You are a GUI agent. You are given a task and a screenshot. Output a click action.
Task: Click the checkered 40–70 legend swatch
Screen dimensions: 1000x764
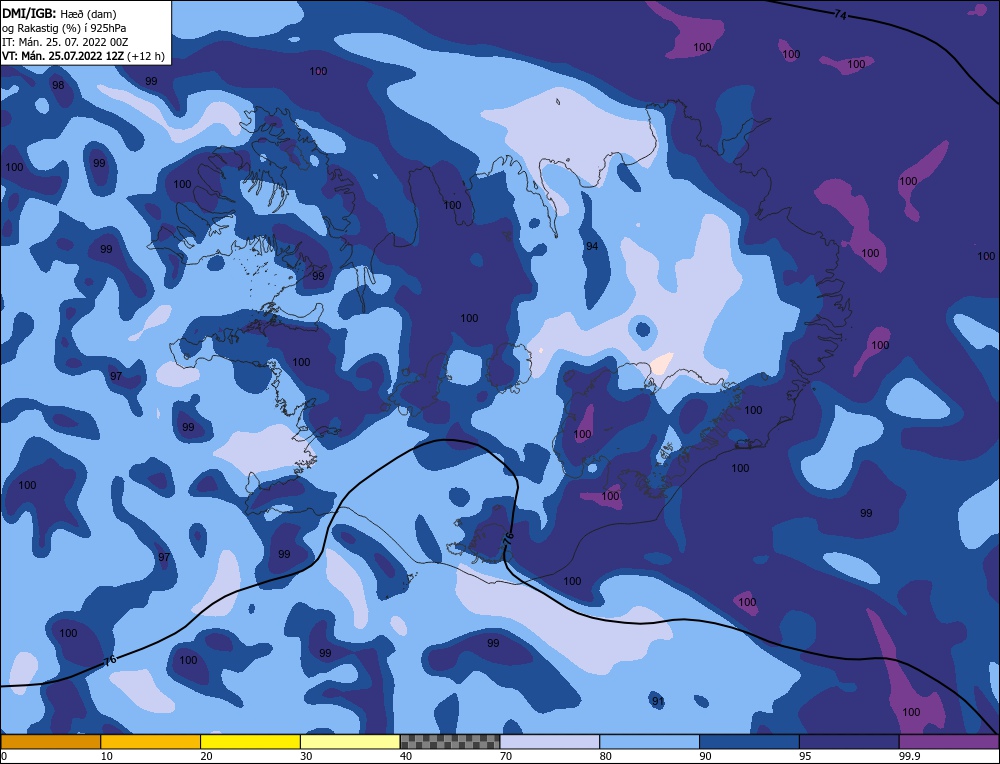(x=450, y=742)
